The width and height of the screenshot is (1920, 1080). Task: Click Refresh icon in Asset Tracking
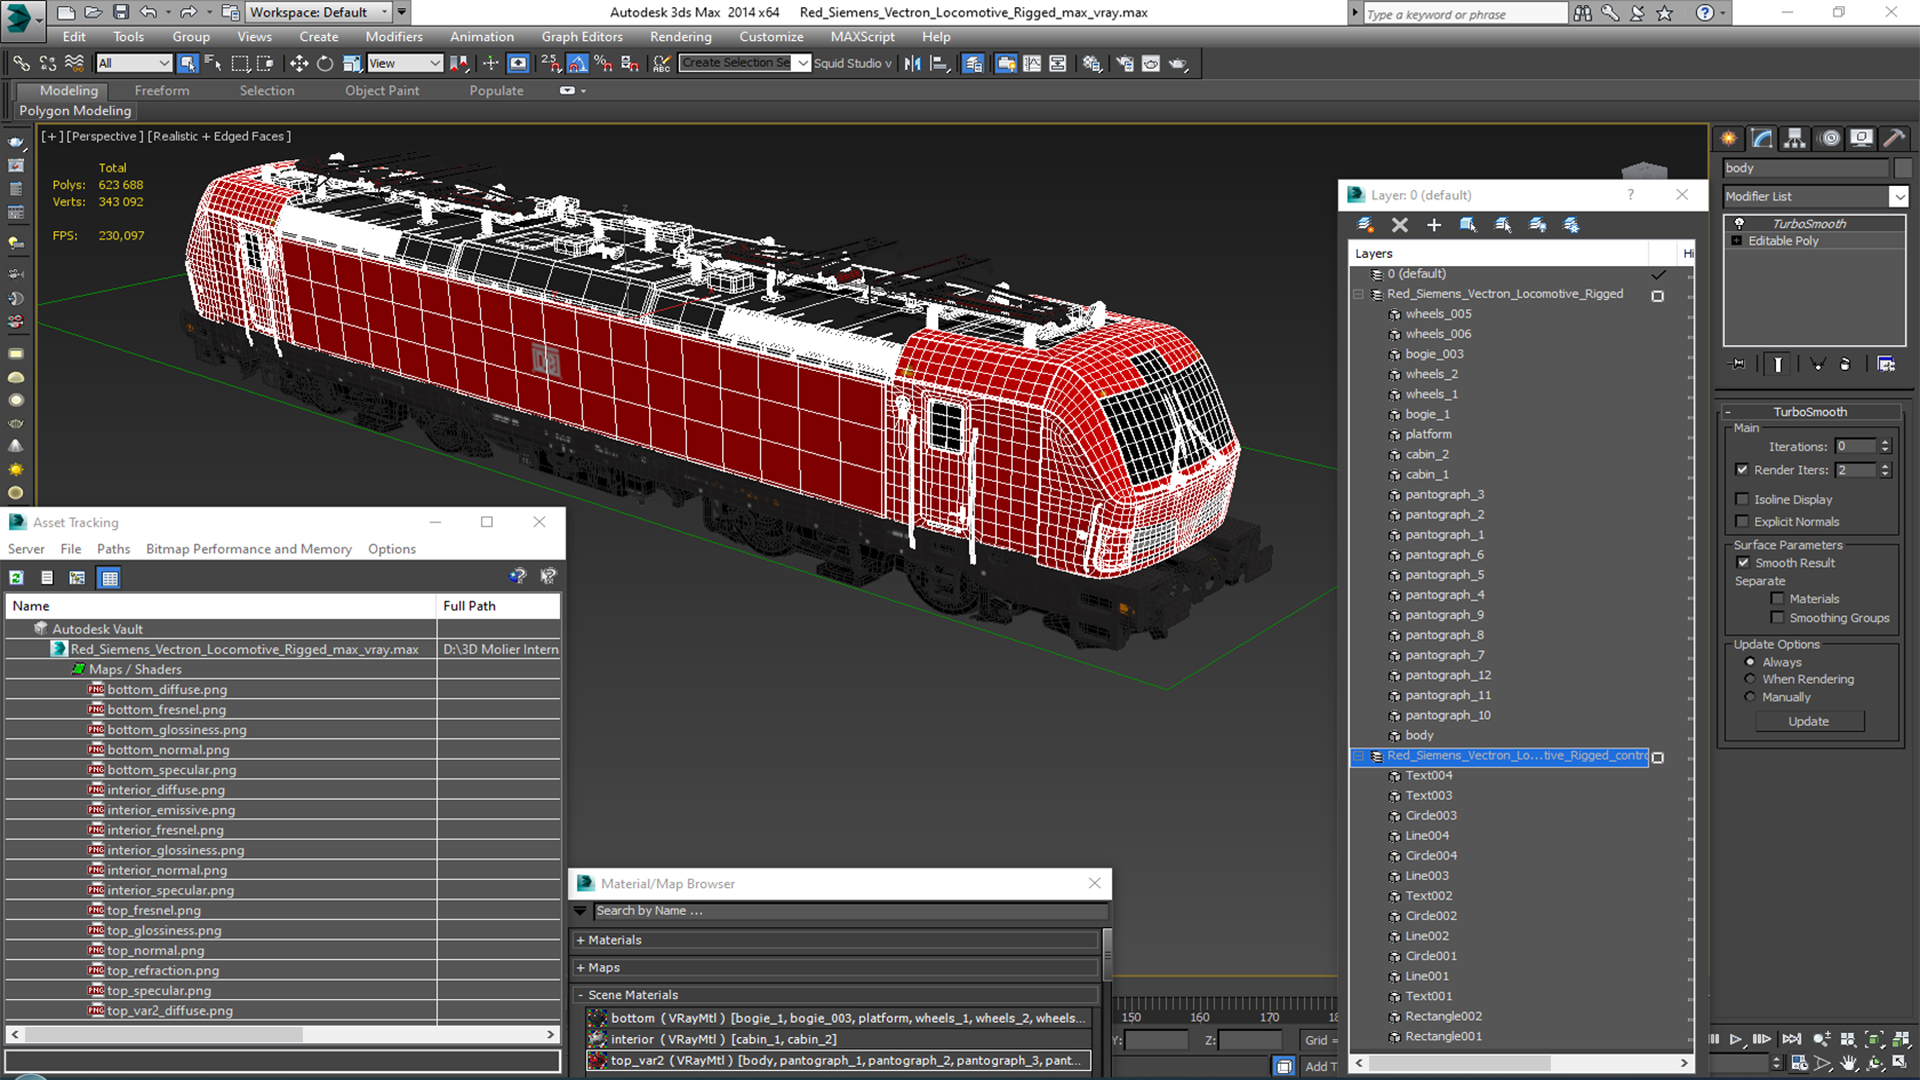point(17,577)
